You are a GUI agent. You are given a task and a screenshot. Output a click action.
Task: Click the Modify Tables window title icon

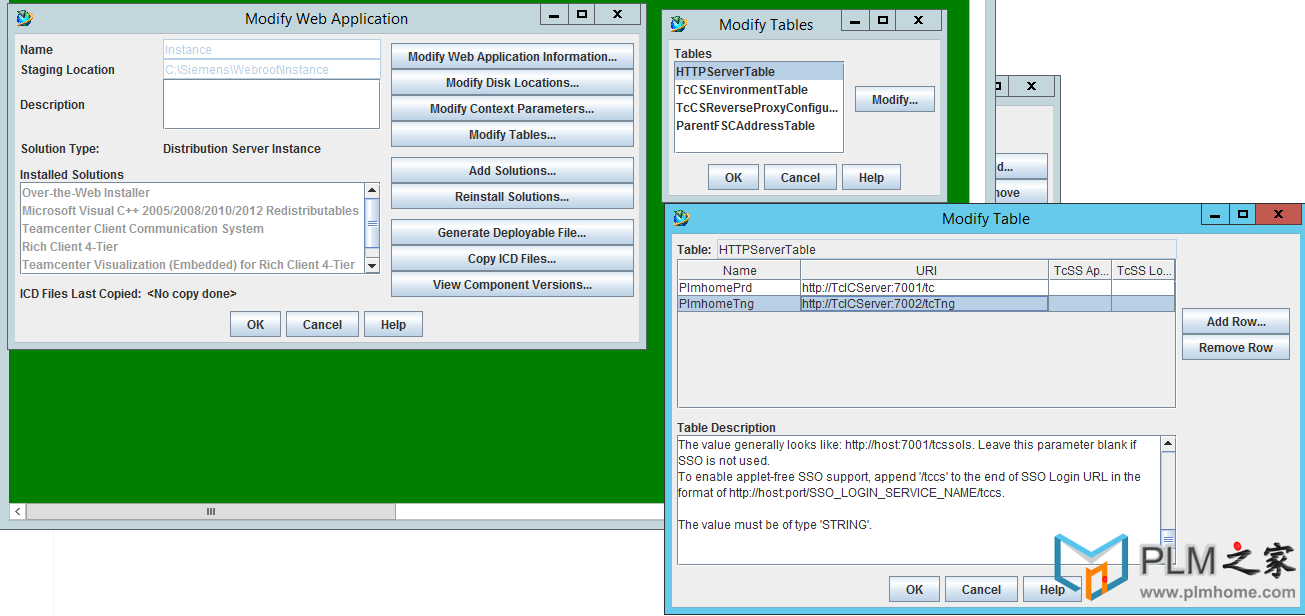[679, 24]
